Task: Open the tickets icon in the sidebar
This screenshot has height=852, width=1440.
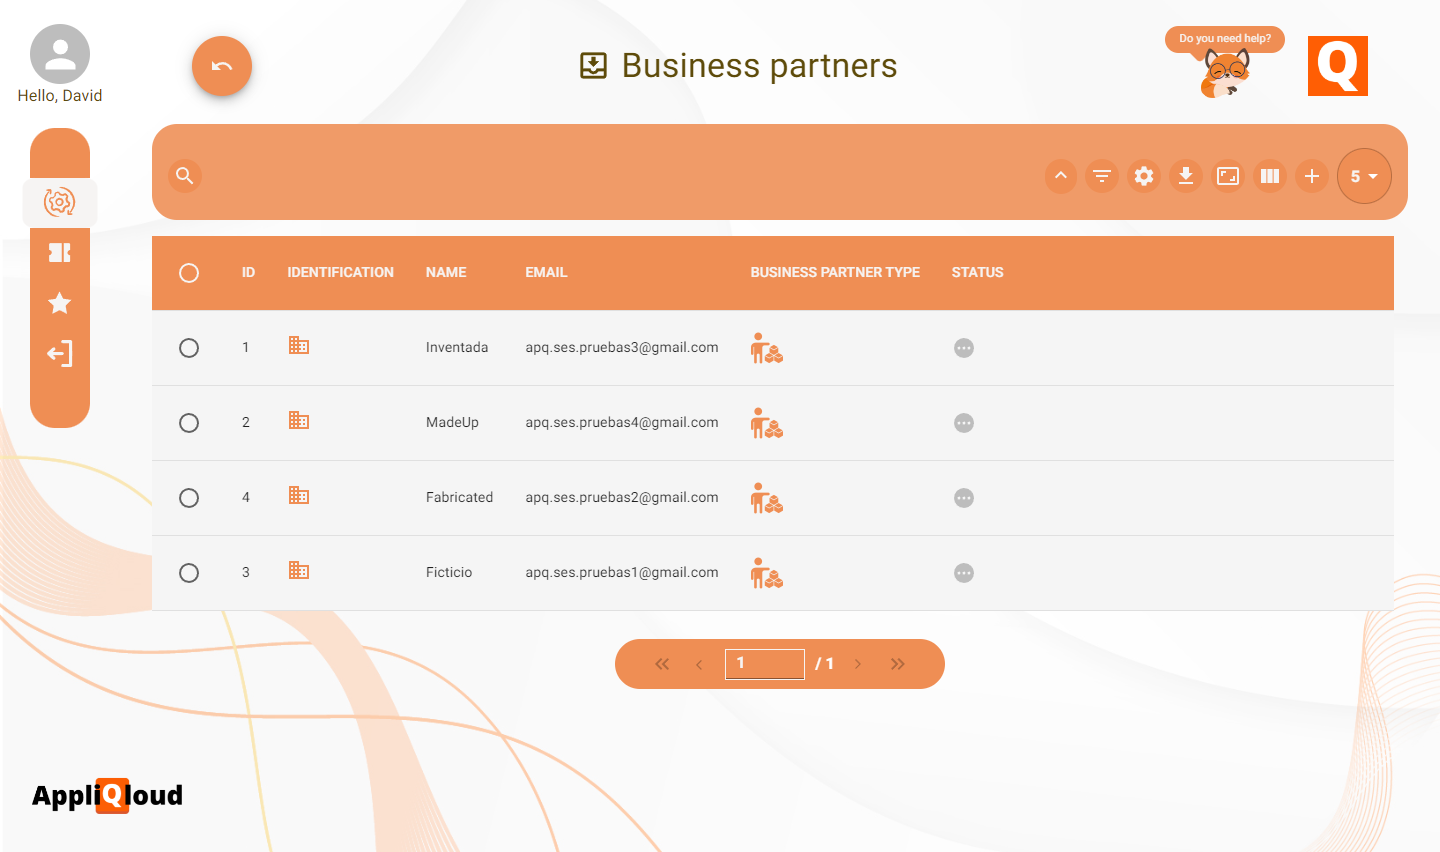Action: click(59, 253)
